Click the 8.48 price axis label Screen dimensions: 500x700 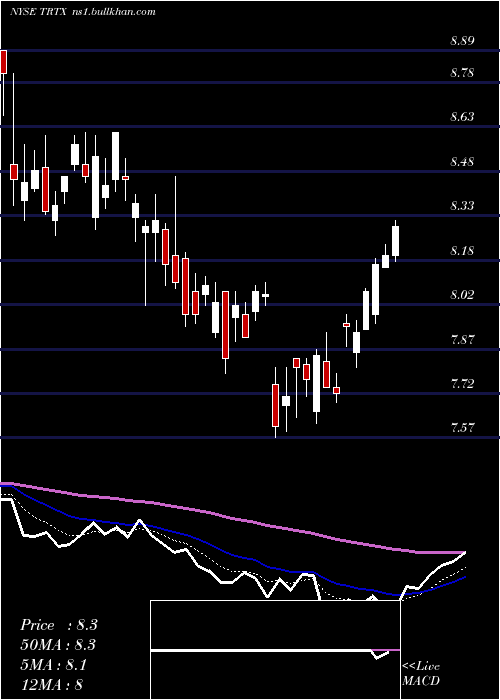click(462, 161)
